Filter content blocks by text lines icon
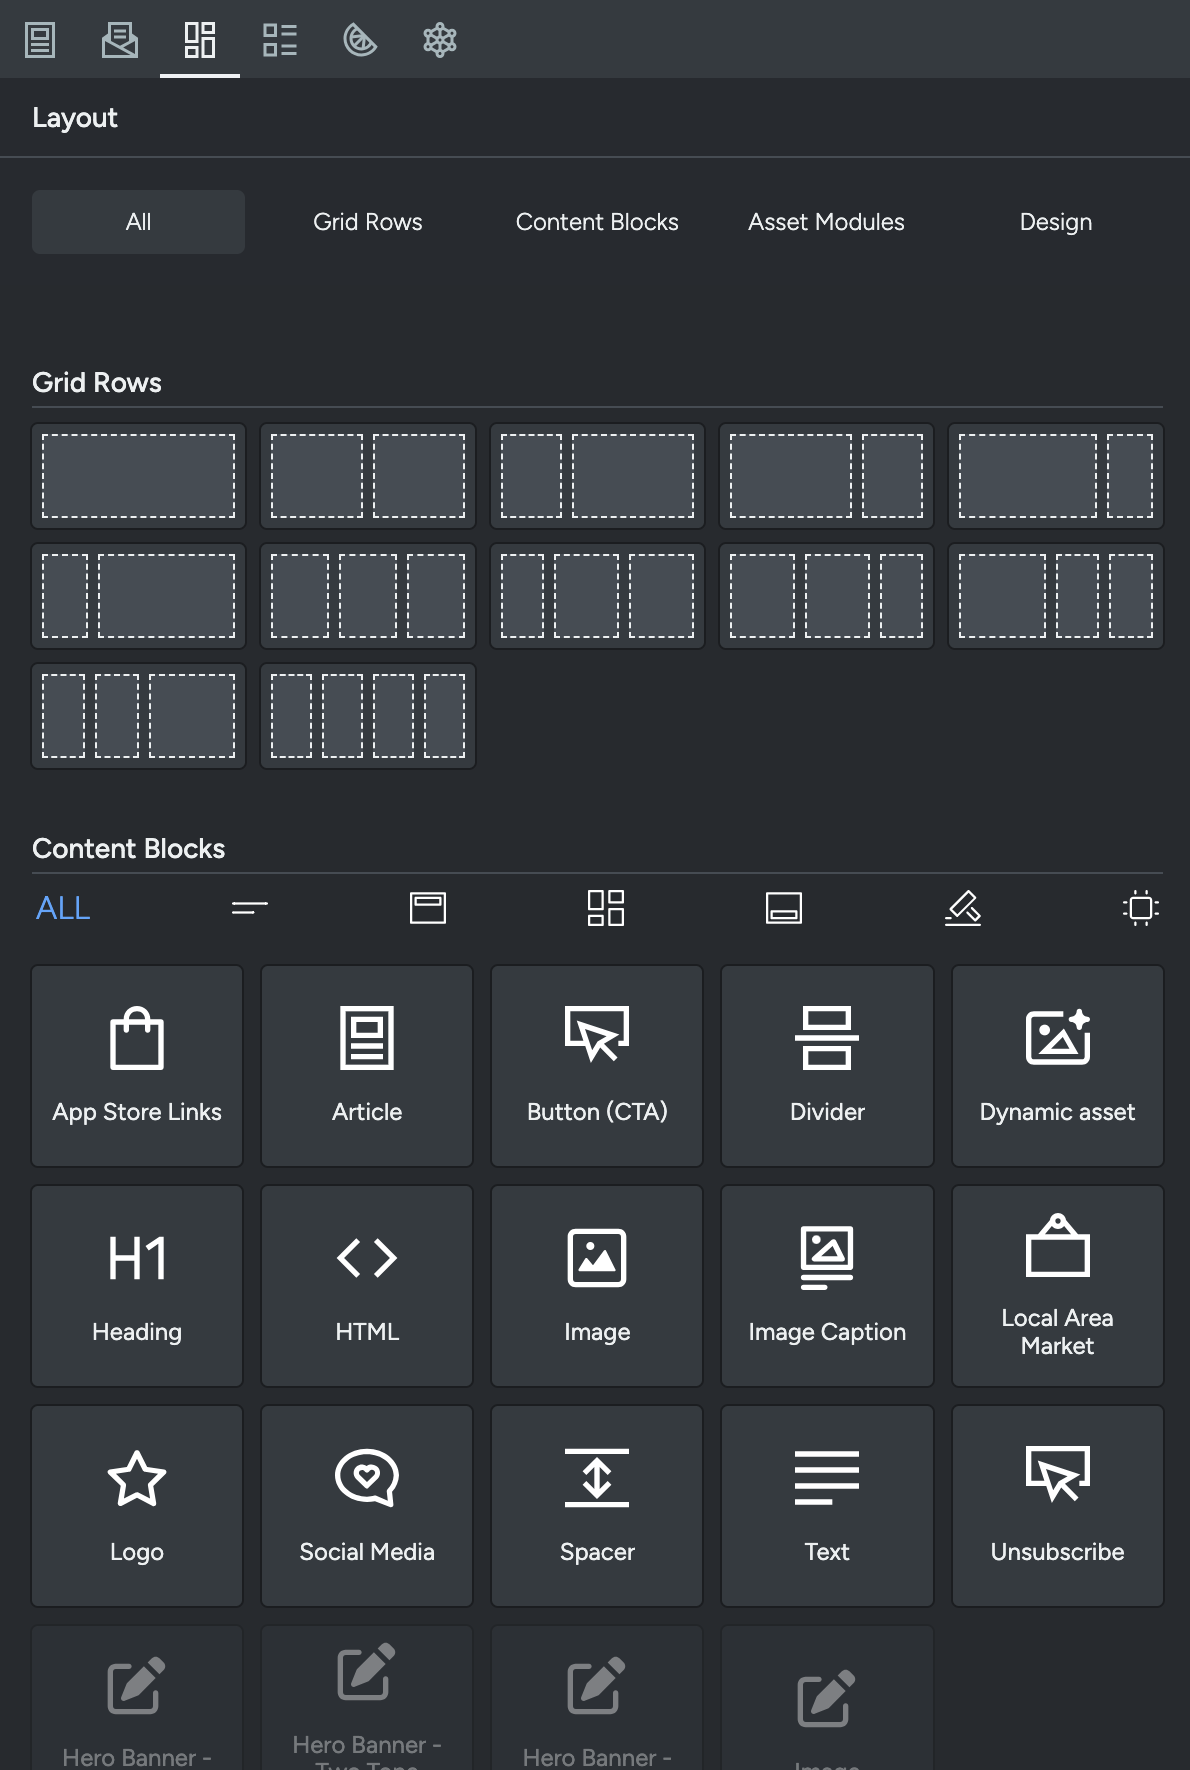Image resolution: width=1190 pixels, height=1770 pixels. tap(250, 908)
